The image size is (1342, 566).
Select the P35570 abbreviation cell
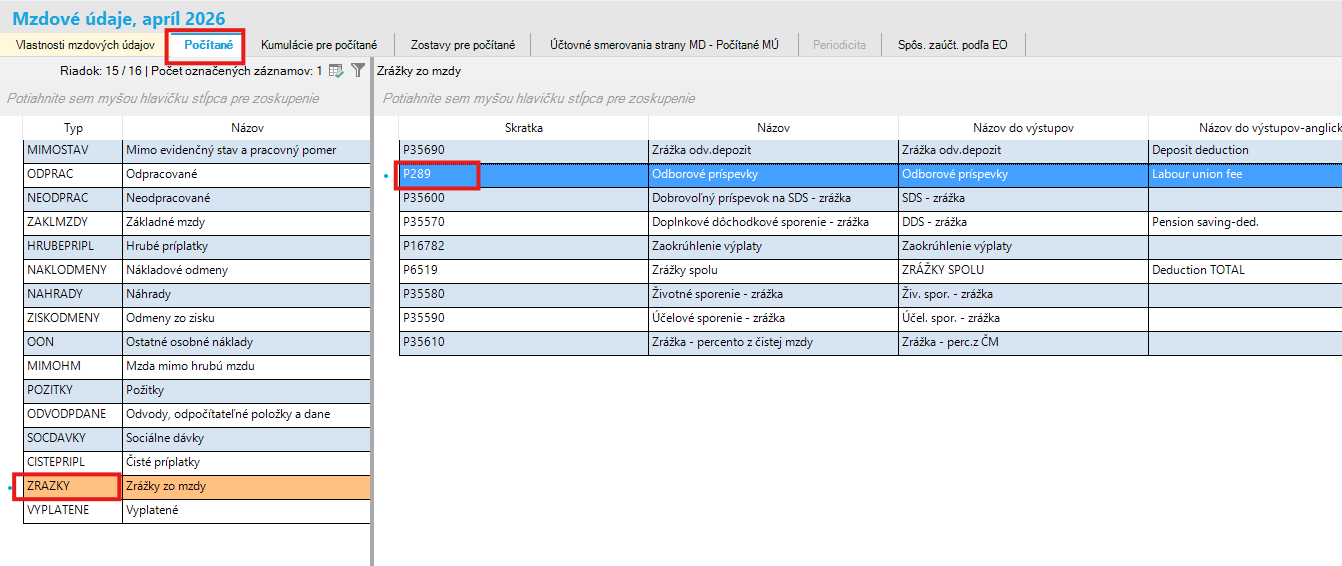pos(524,223)
